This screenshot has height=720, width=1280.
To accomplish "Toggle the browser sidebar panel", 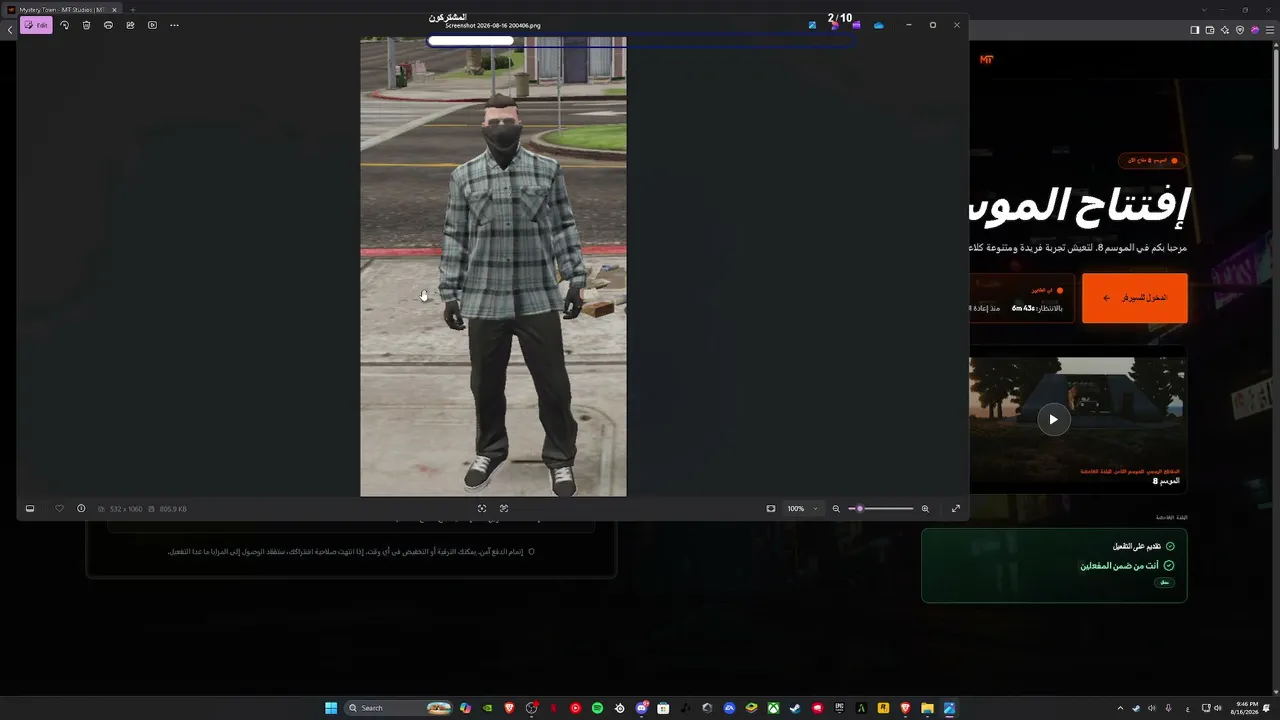I will 1195,30.
